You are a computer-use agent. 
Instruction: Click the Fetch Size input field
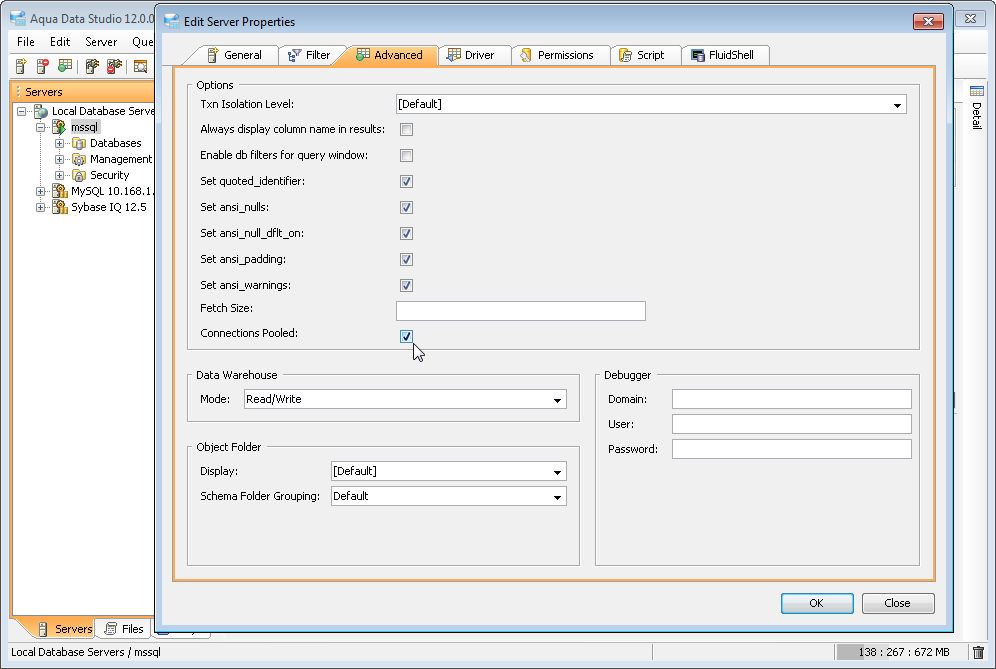[521, 311]
